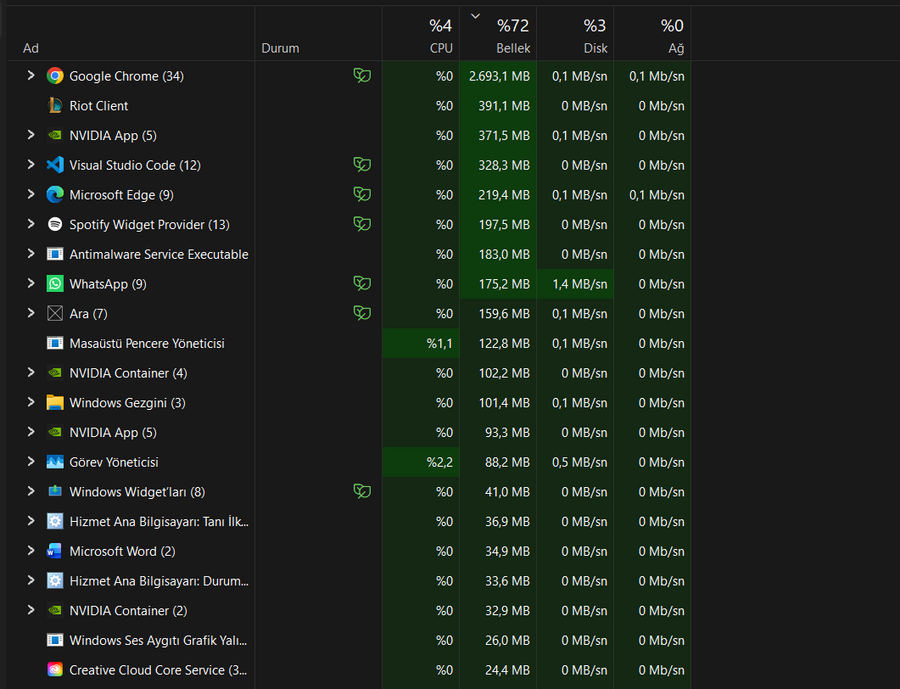Viewport: 900px width, 689px height.
Task: Expand the Microsoft Edge (9) group
Action: point(31,194)
